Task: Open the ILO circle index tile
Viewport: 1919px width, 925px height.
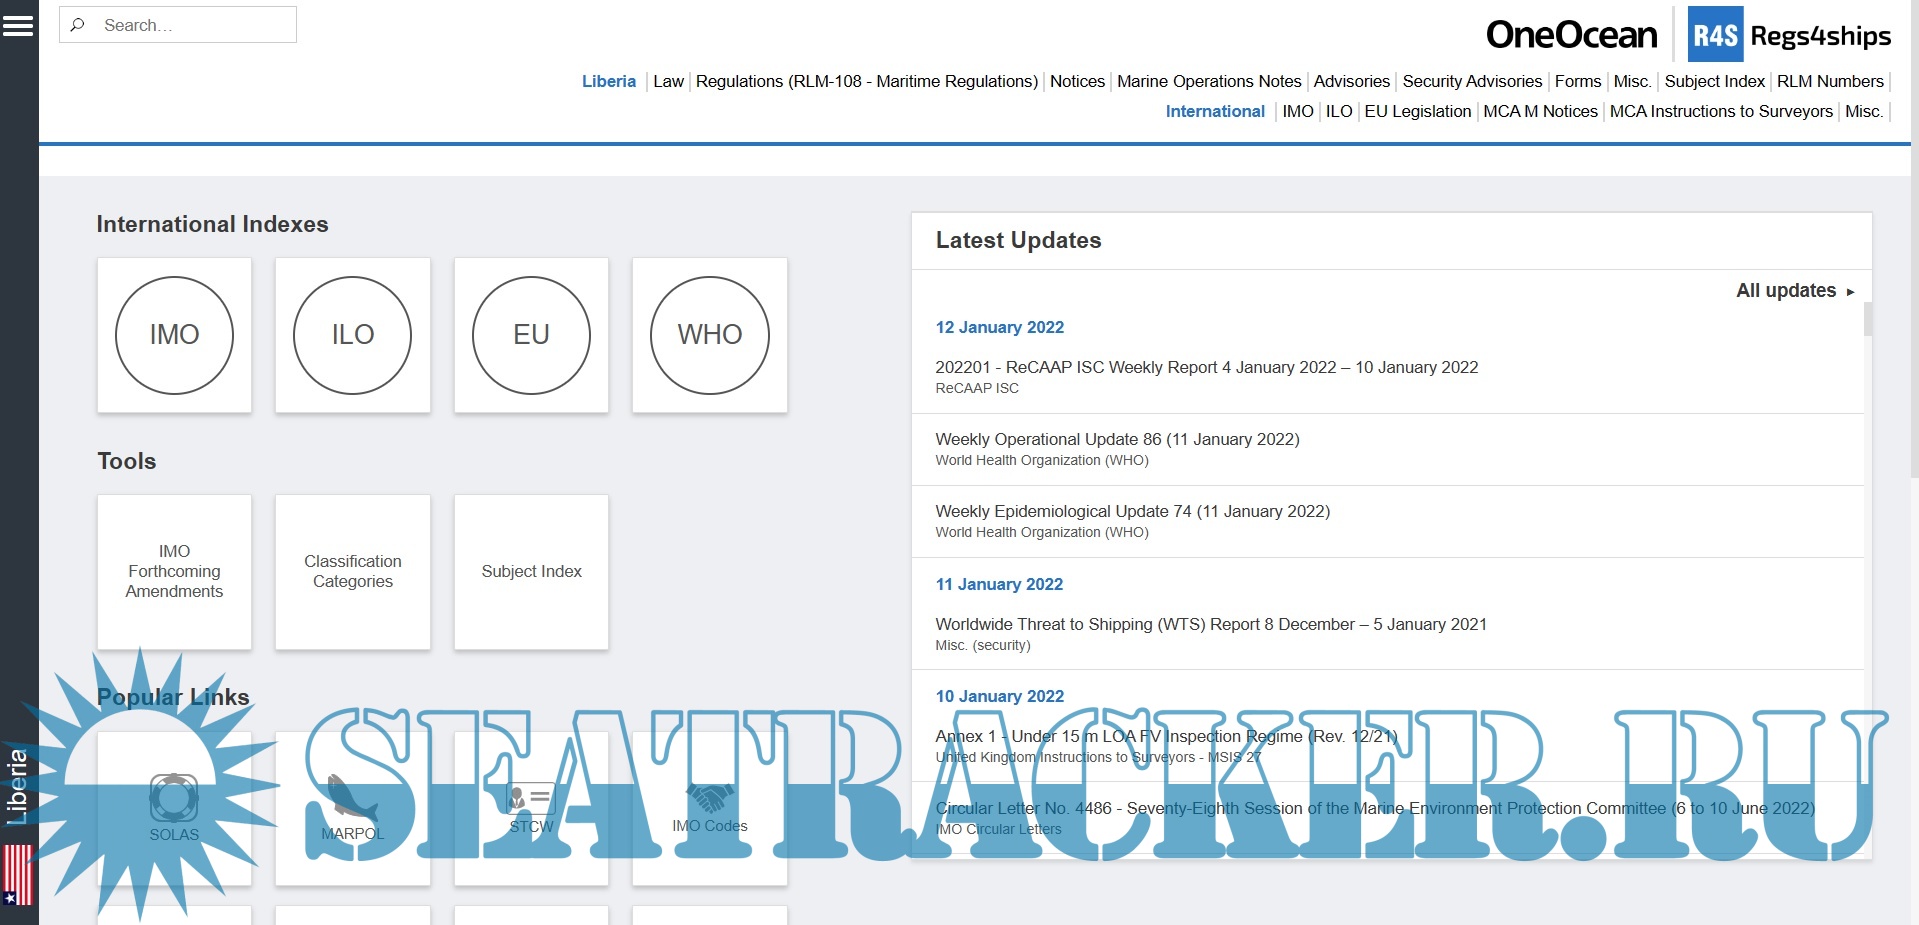Action: click(x=352, y=335)
